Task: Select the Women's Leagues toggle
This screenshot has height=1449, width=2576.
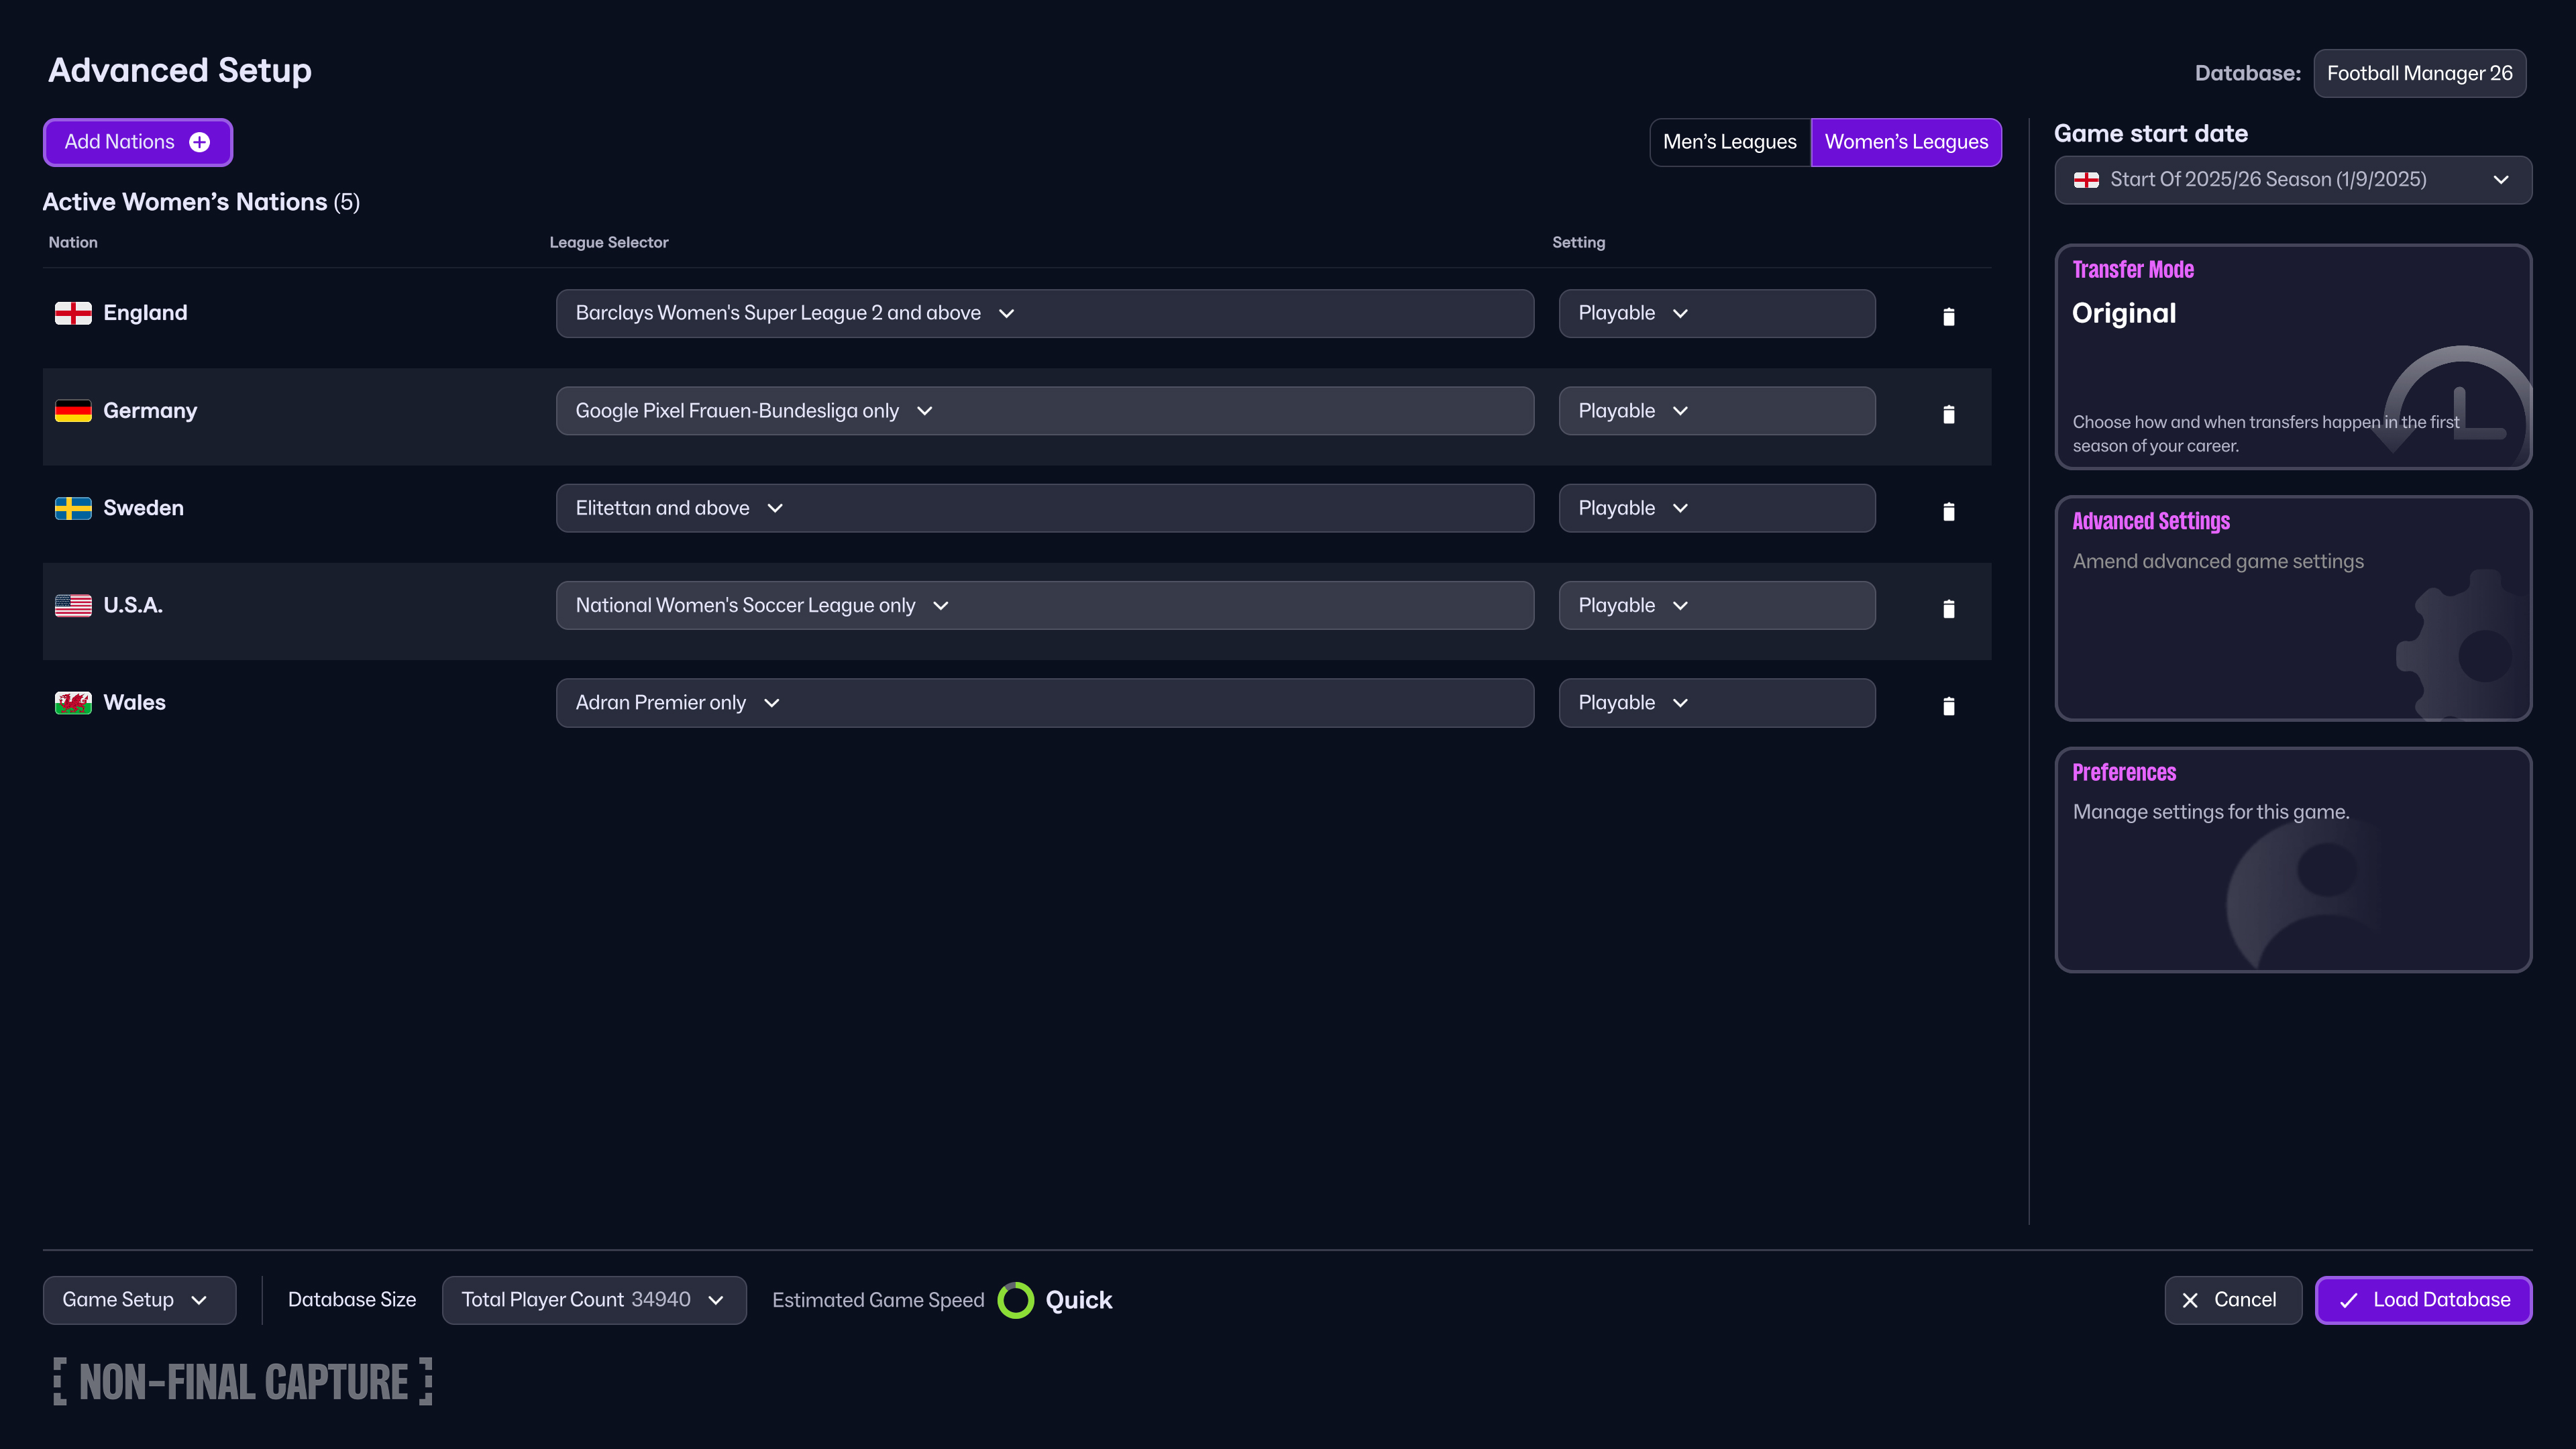Action: tap(1905, 142)
